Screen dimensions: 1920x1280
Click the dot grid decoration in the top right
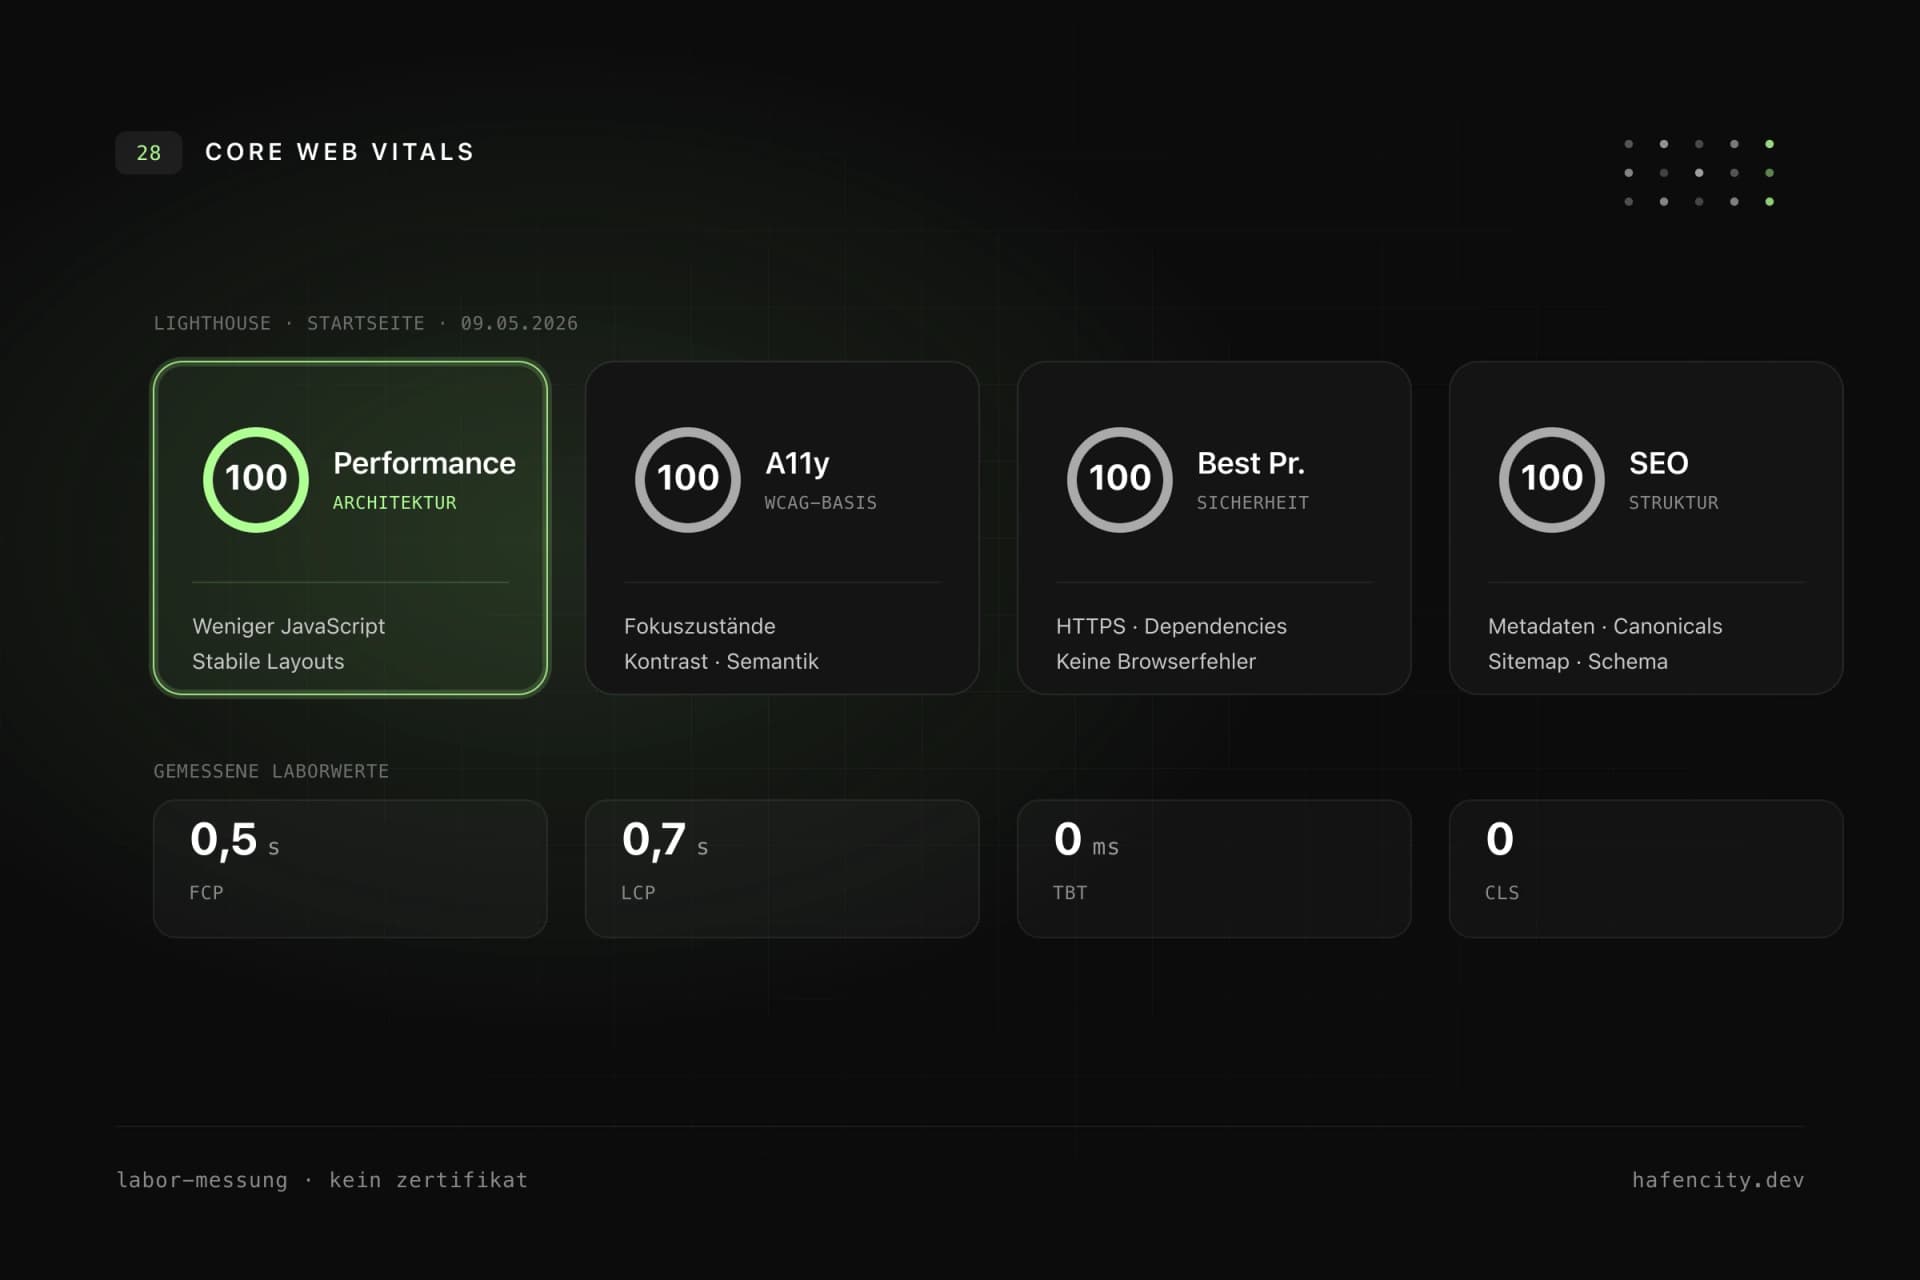pyautogui.click(x=1699, y=173)
